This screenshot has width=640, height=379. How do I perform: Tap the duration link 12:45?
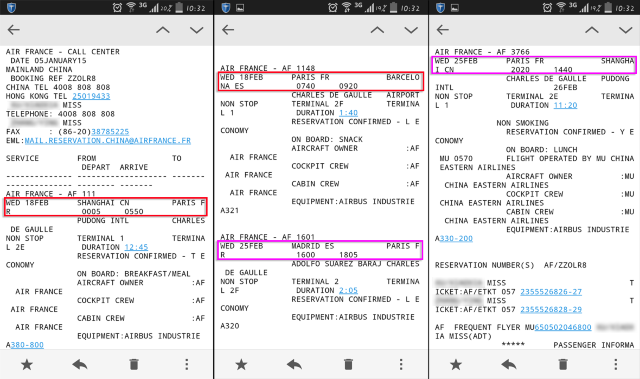click(x=136, y=247)
